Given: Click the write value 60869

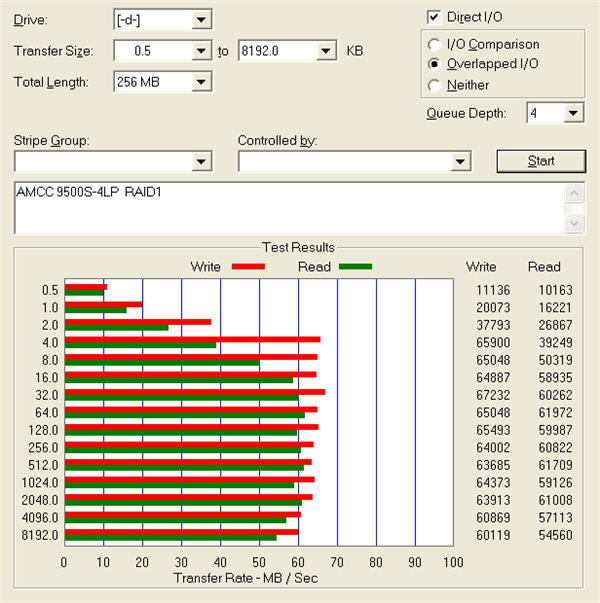Looking at the screenshot, I should [x=493, y=518].
